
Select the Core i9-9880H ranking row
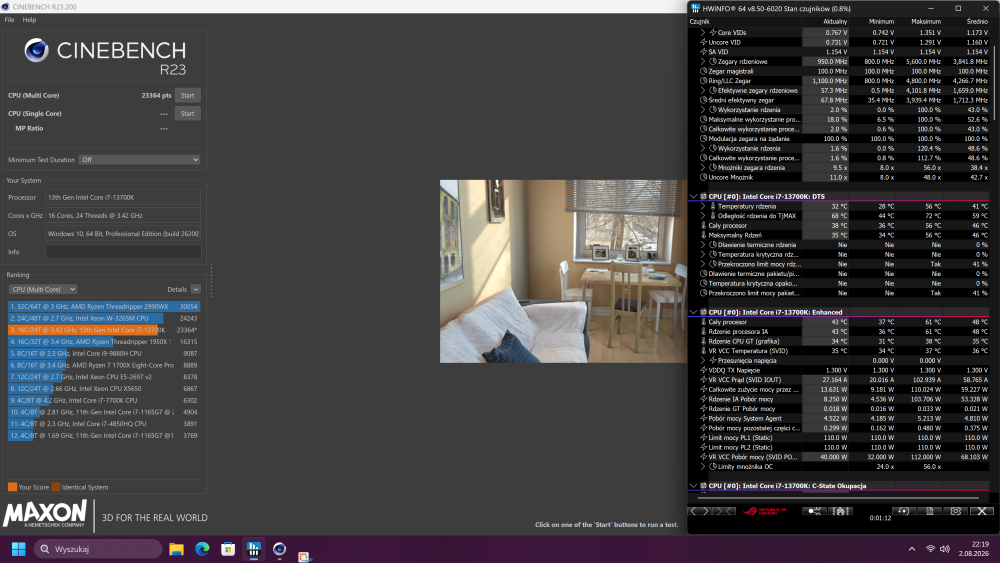(x=104, y=353)
